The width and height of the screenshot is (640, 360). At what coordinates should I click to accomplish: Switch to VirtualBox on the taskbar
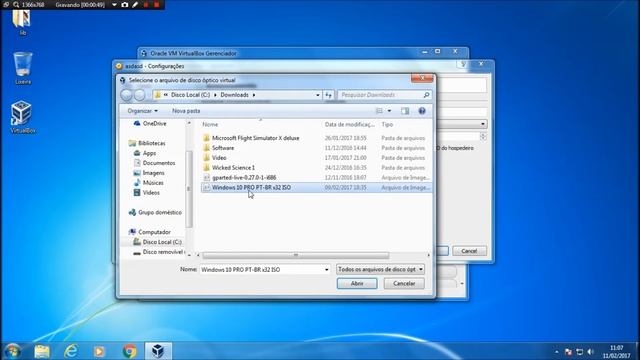158,351
